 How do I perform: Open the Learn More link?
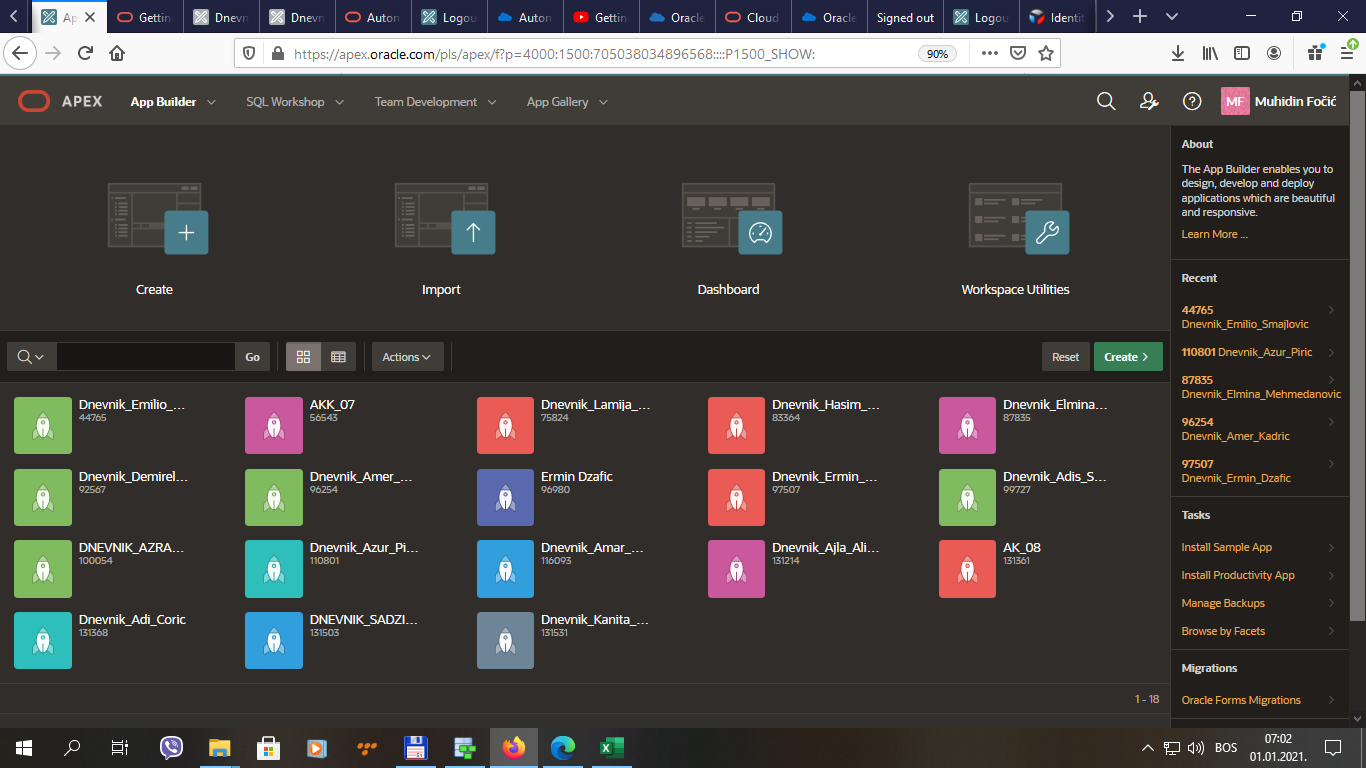[x=1214, y=234]
